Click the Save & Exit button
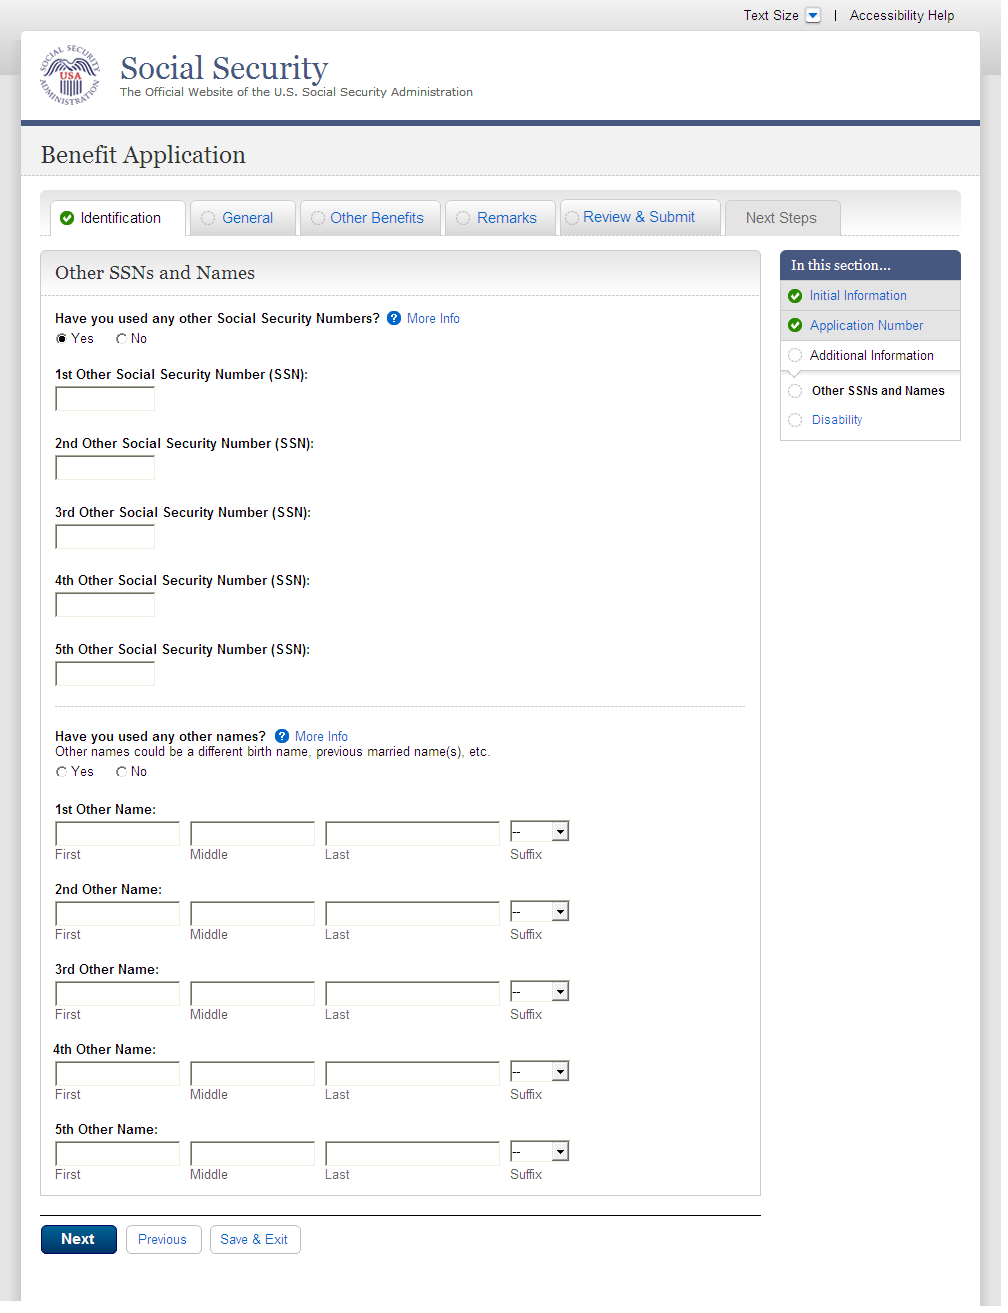Image resolution: width=1008 pixels, height=1313 pixels. tap(254, 1240)
